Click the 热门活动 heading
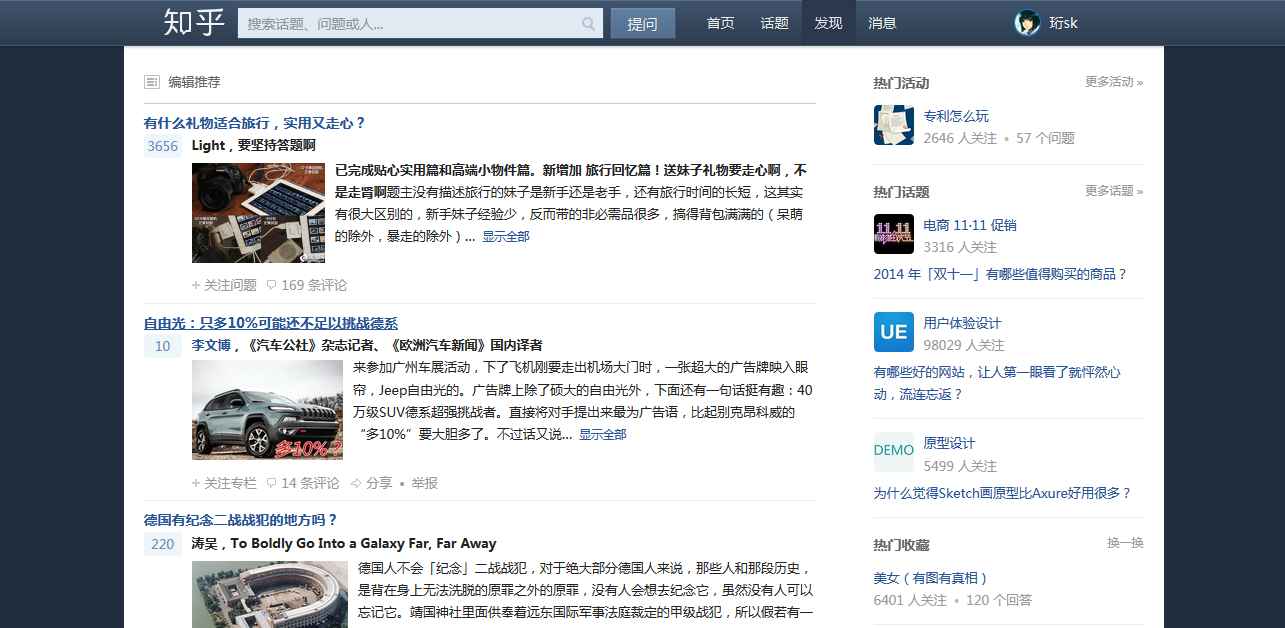Image resolution: width=1285 pixels, height=628 pixels. coord(901,83)
